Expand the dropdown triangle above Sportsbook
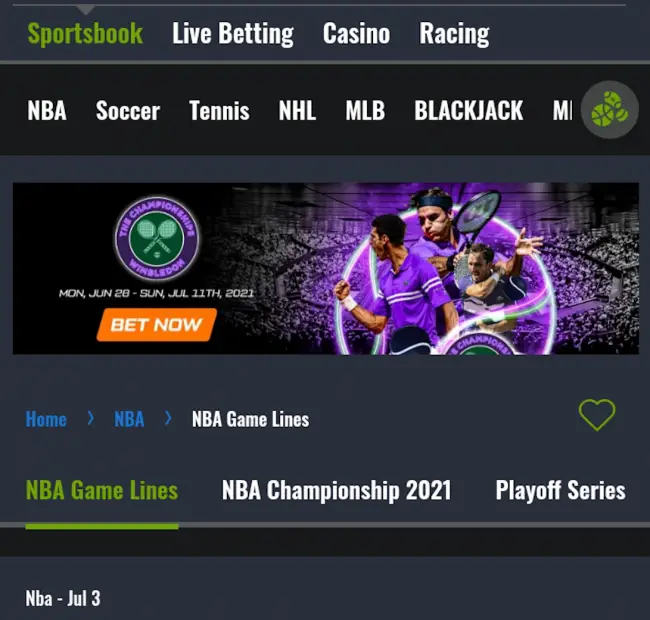 tap(86, 10)
